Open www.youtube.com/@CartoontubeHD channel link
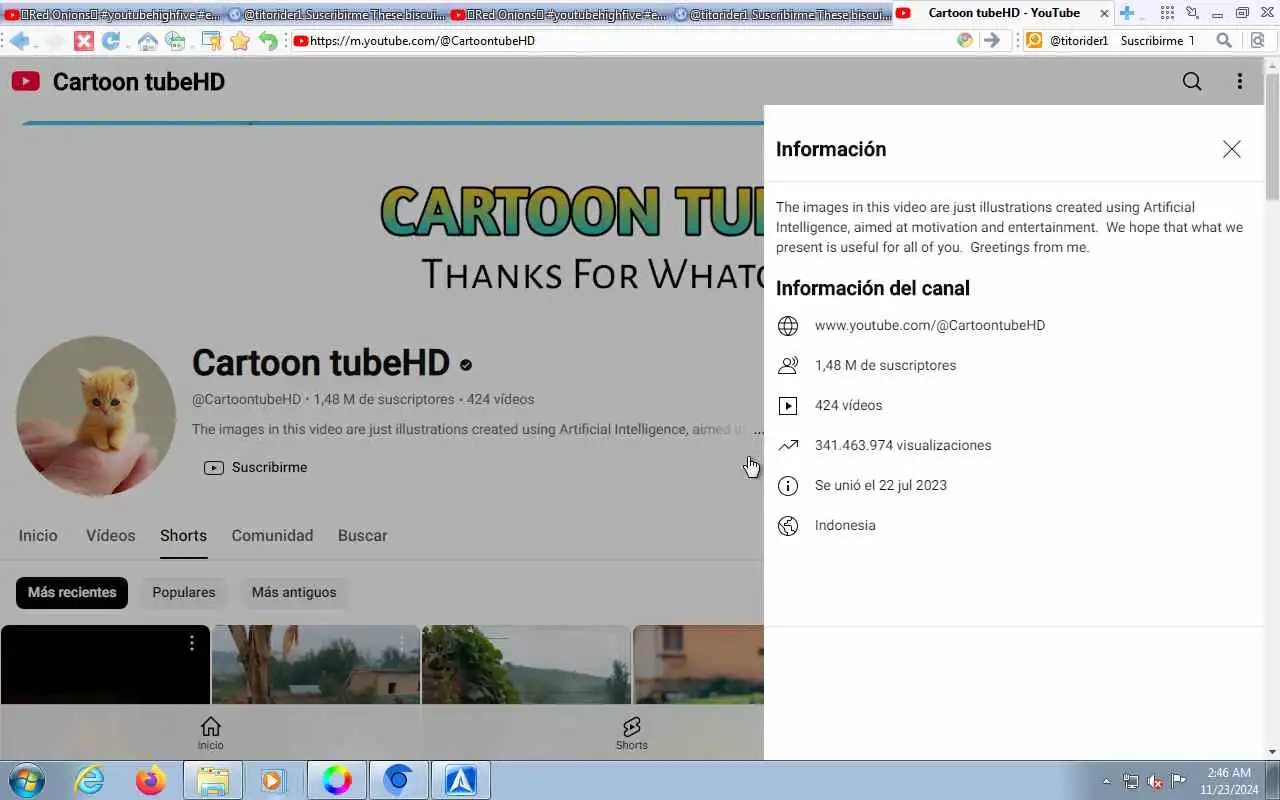The height and width of the screenshot is (800, 1280). point(930,326)
